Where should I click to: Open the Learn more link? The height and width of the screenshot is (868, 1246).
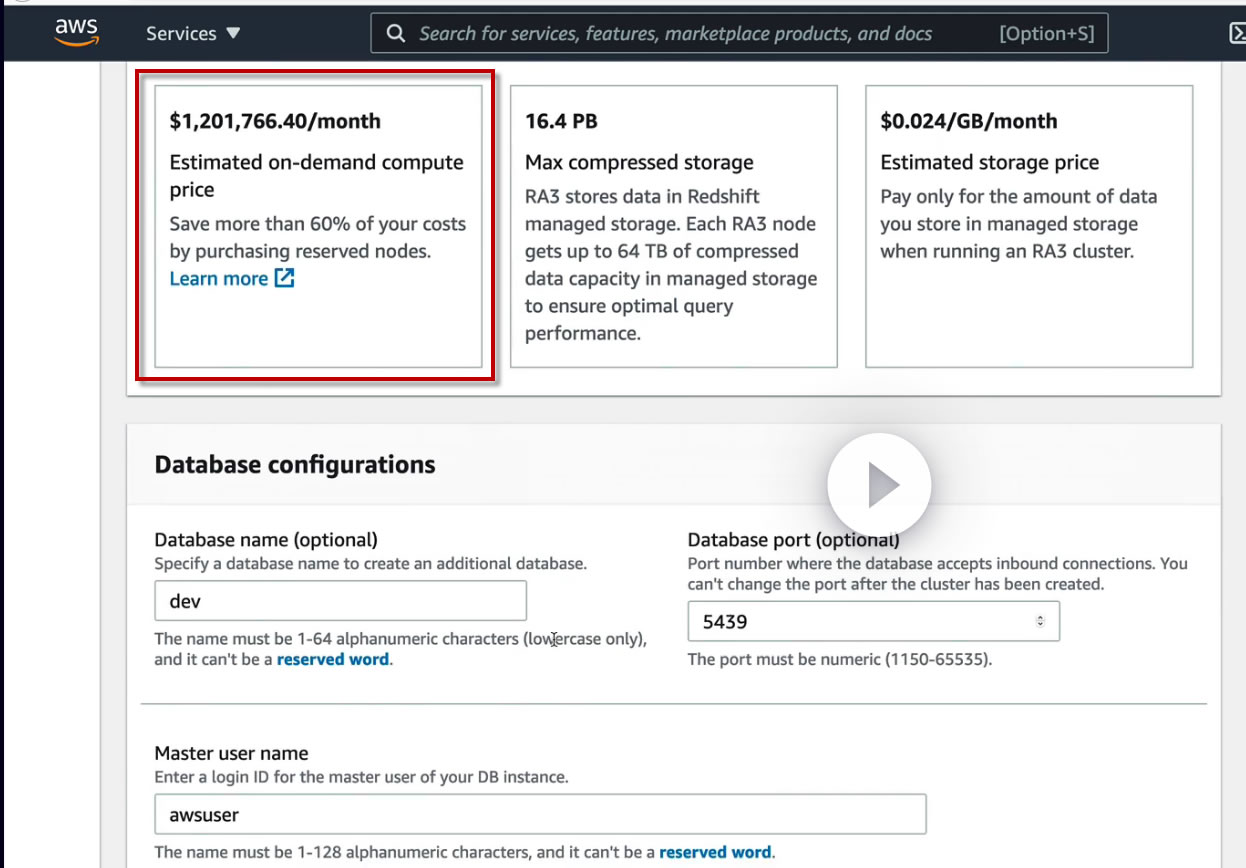pos(218,279)
